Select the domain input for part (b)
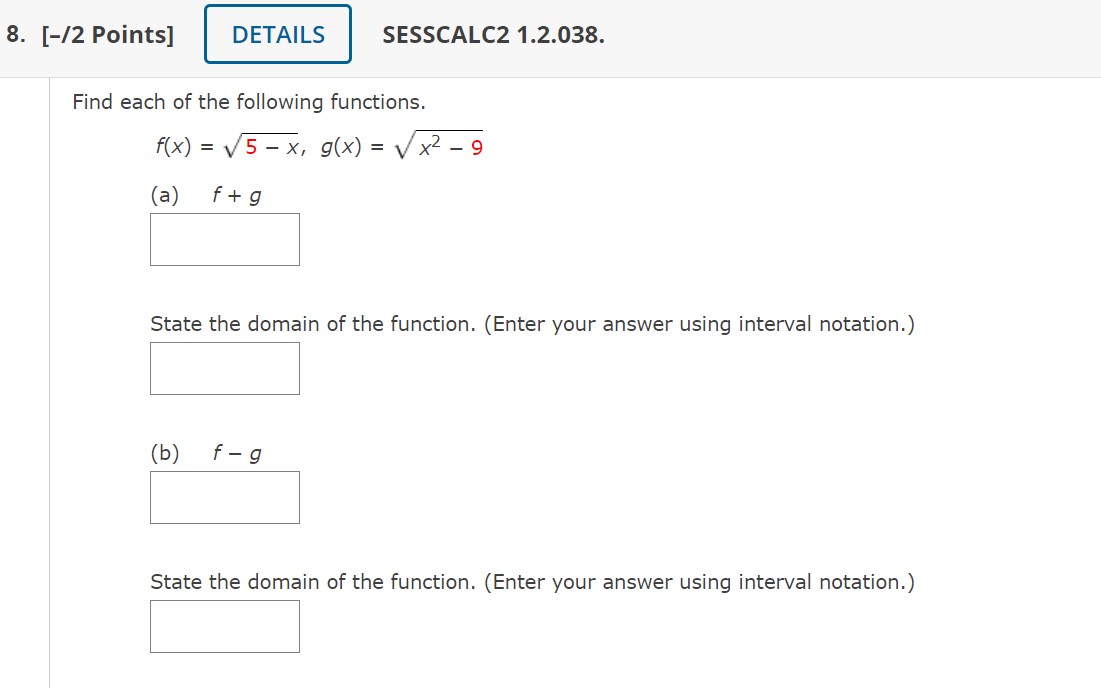 (224, 626)
